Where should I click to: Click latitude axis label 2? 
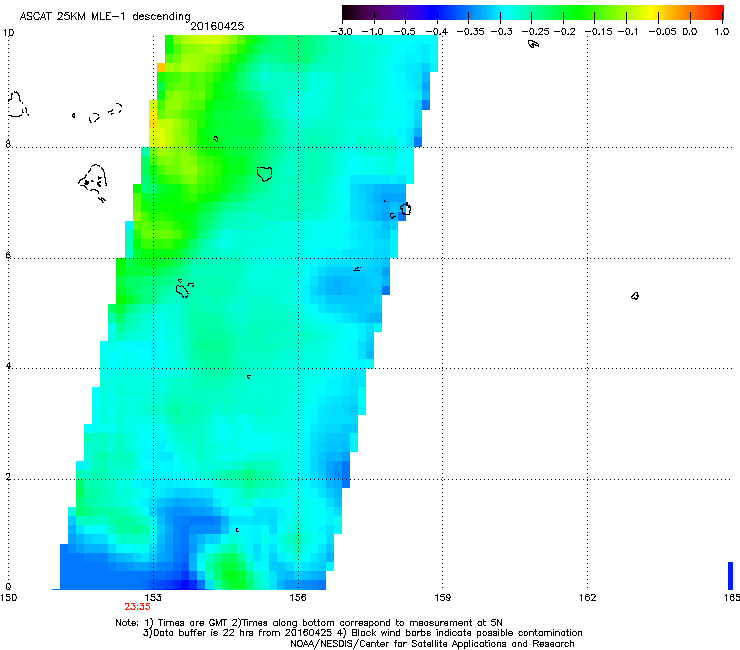(x=8, y=477)
